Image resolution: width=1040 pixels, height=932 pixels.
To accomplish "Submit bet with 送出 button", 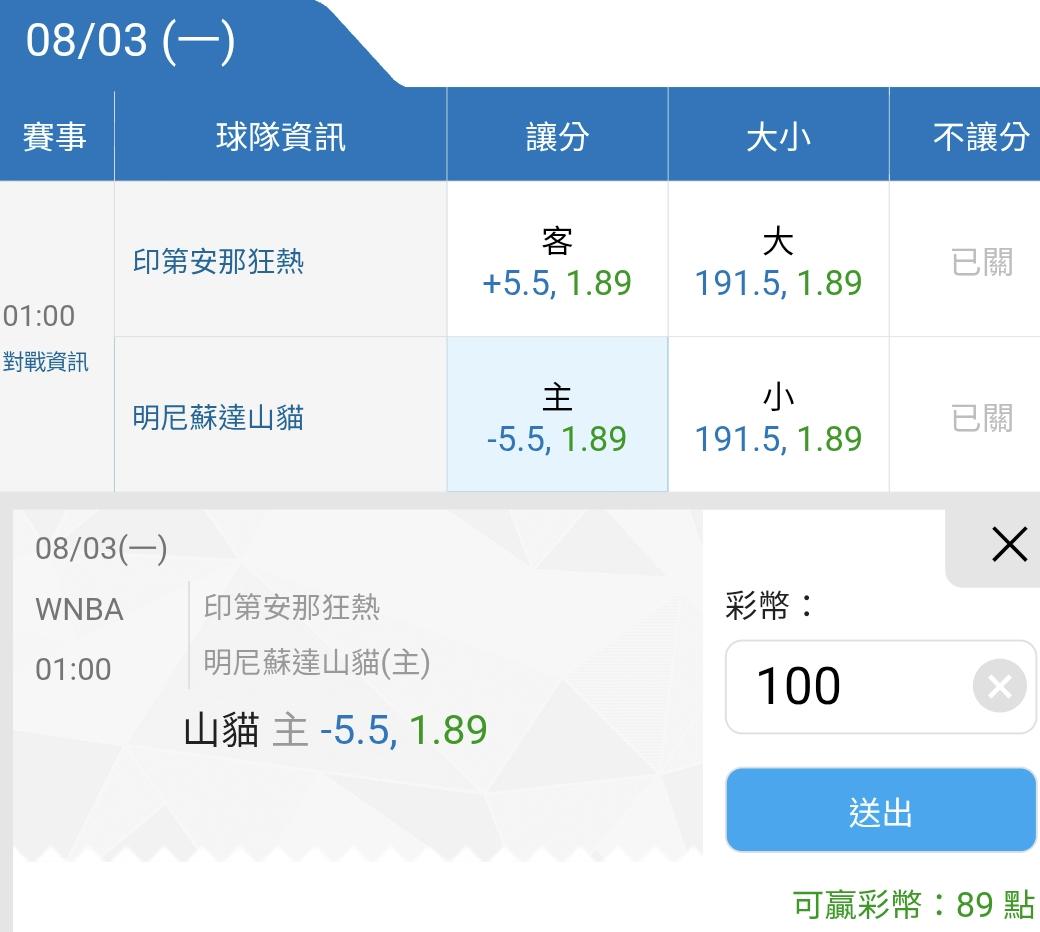I will (x=880, y=810).
